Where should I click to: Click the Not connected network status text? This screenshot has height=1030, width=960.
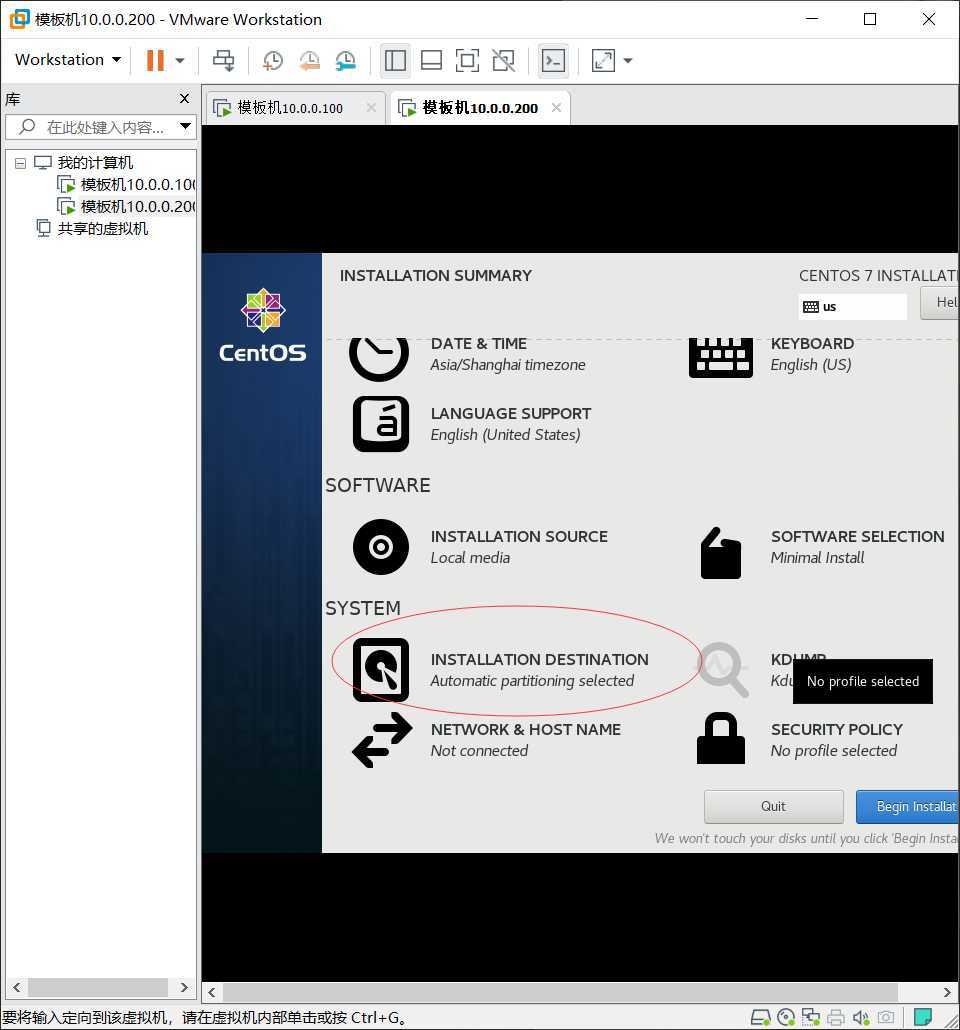point(479,751)
